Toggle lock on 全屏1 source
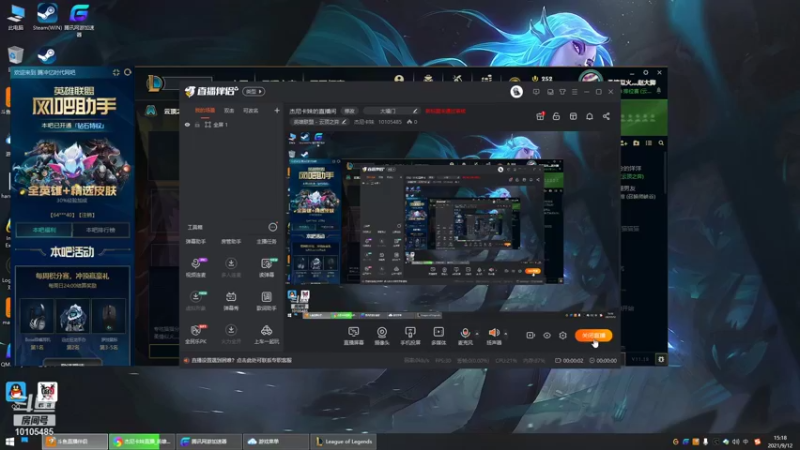Image resolution: width=800 pixels, height=450 pixels. click(197, 124)
